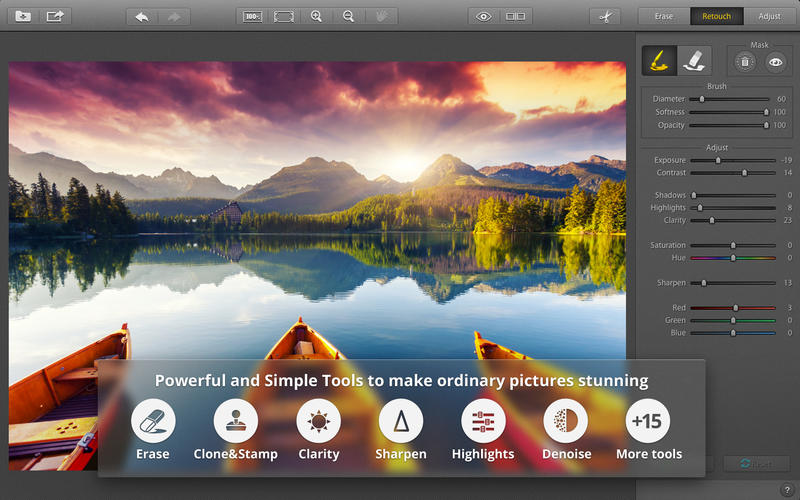Image resolution: width=800 pixels, height=500 pixels.
Task: Click the Erase eraser icon in the banner
Action: tap(153, 421)
